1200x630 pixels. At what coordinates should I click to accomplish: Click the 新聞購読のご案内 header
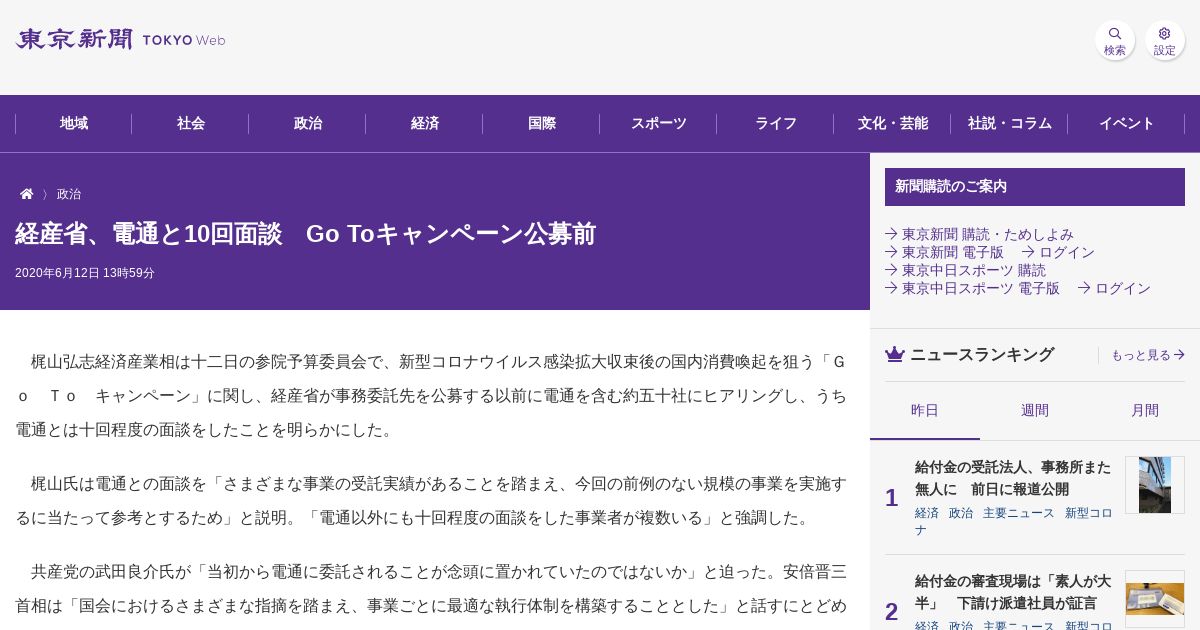(x=1035, y=187)
